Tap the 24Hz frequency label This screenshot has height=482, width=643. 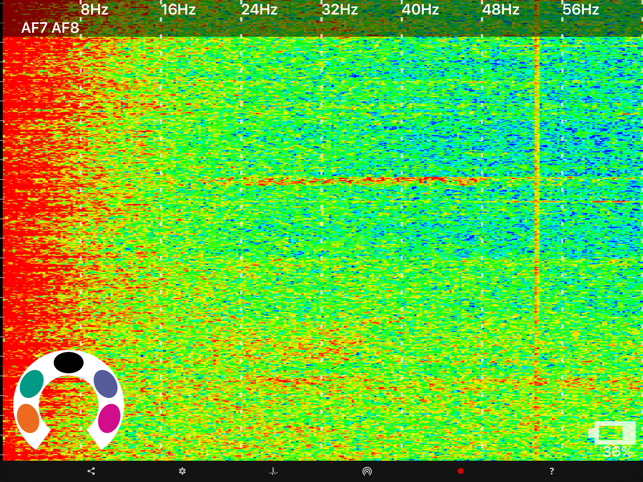pyautogui.click(x=259, y=9)
